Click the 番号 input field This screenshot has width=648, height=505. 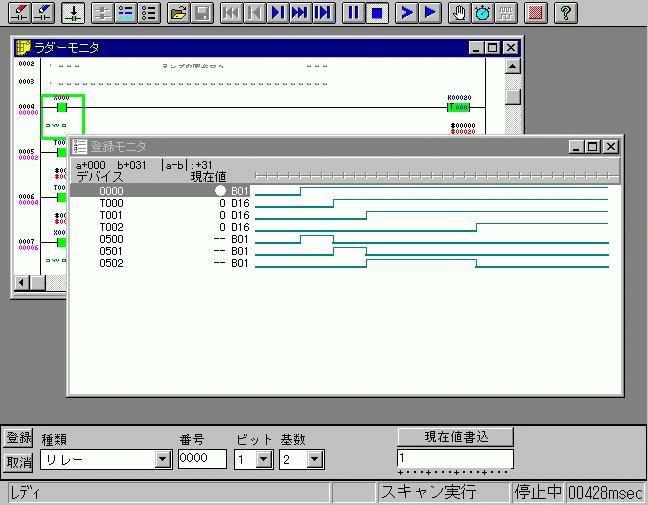point(202,459)
